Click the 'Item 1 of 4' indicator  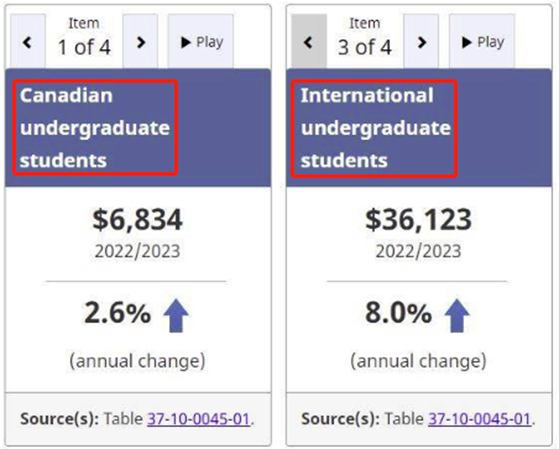point(84,37)
